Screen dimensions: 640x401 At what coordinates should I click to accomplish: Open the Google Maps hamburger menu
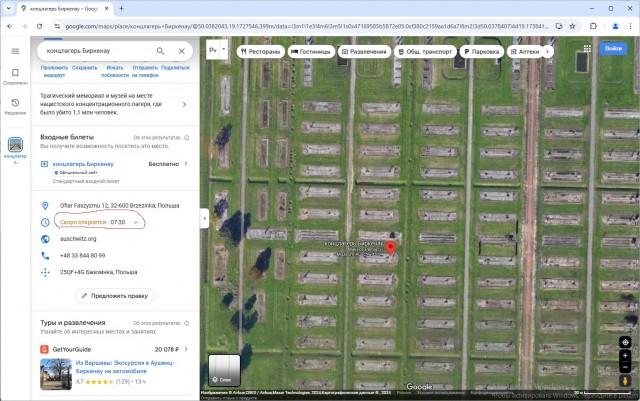15,51
